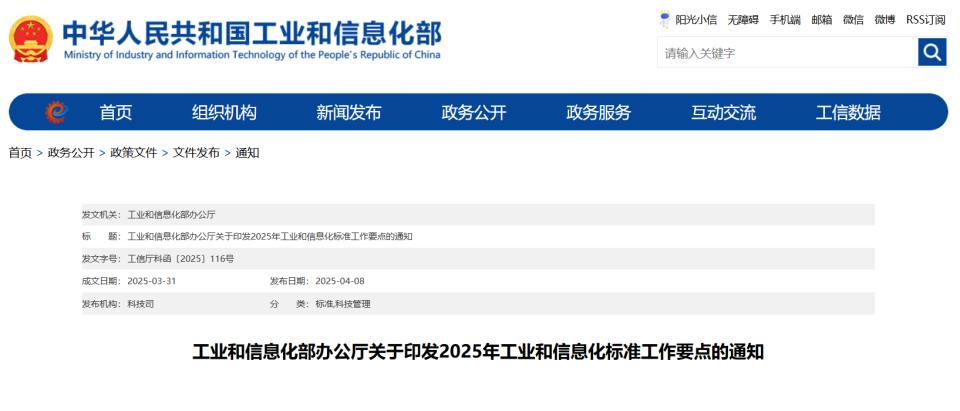This screenshot has height=411, width=960.
Task: Open the 新闻发布 navigation item
Action: [349, 113]
